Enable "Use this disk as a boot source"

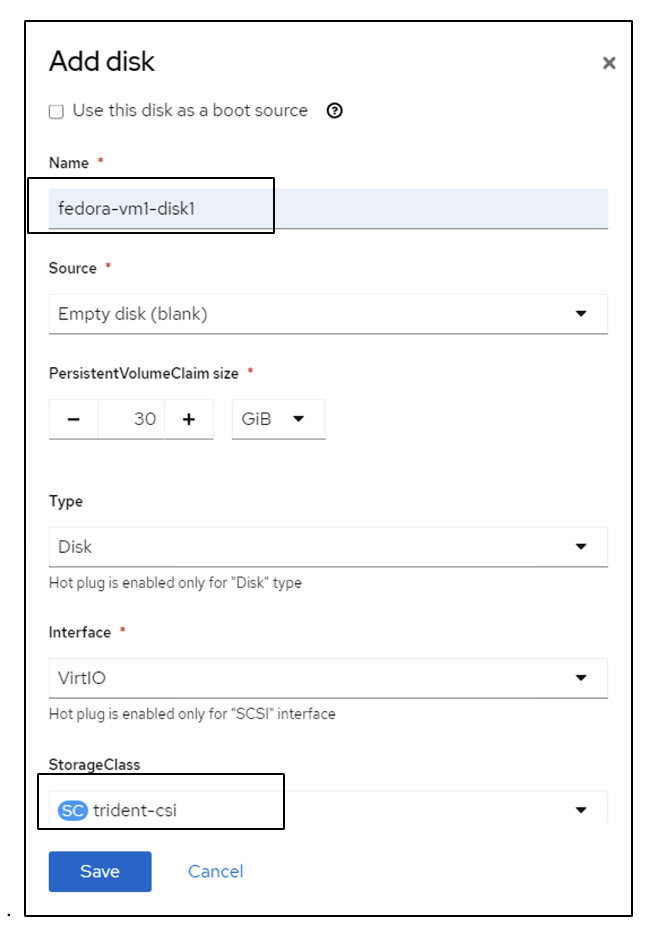coord(57,111)
